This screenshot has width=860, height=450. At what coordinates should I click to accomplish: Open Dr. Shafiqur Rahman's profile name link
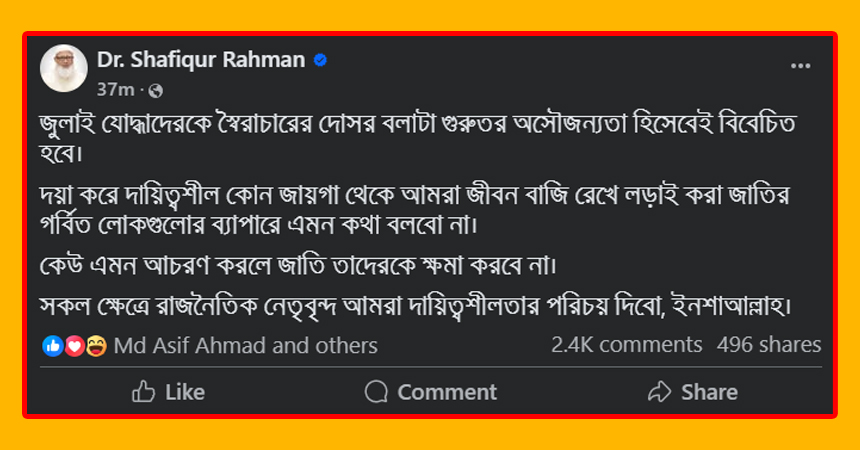(x=201, y=61)
